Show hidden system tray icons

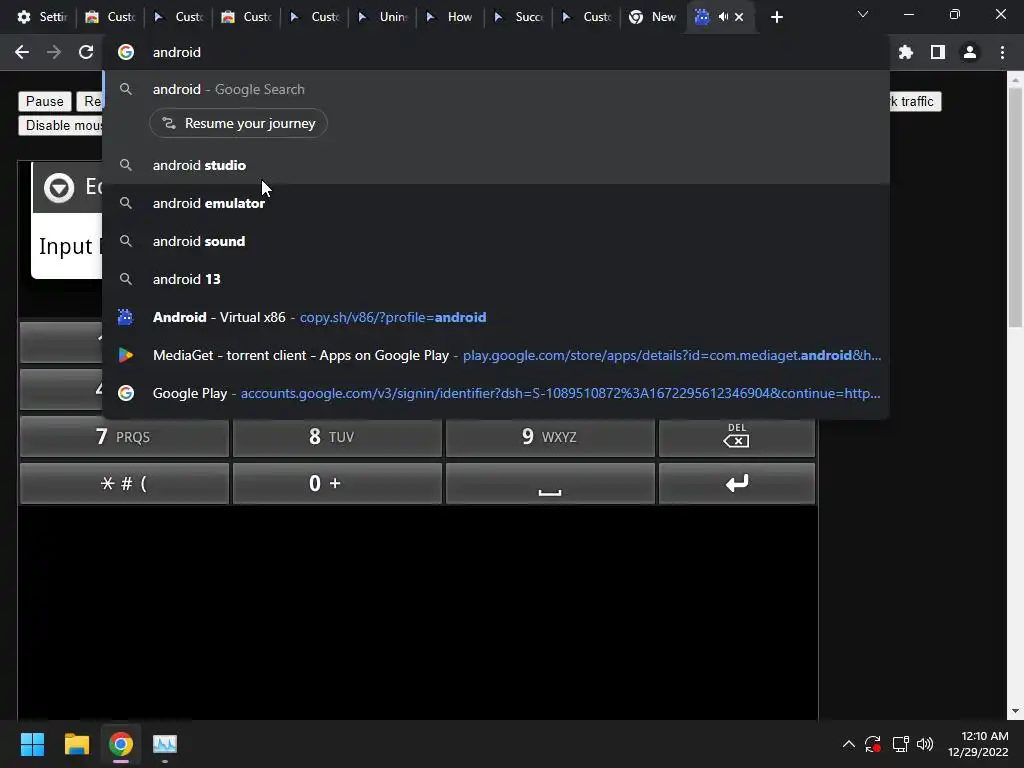(848, 744)
